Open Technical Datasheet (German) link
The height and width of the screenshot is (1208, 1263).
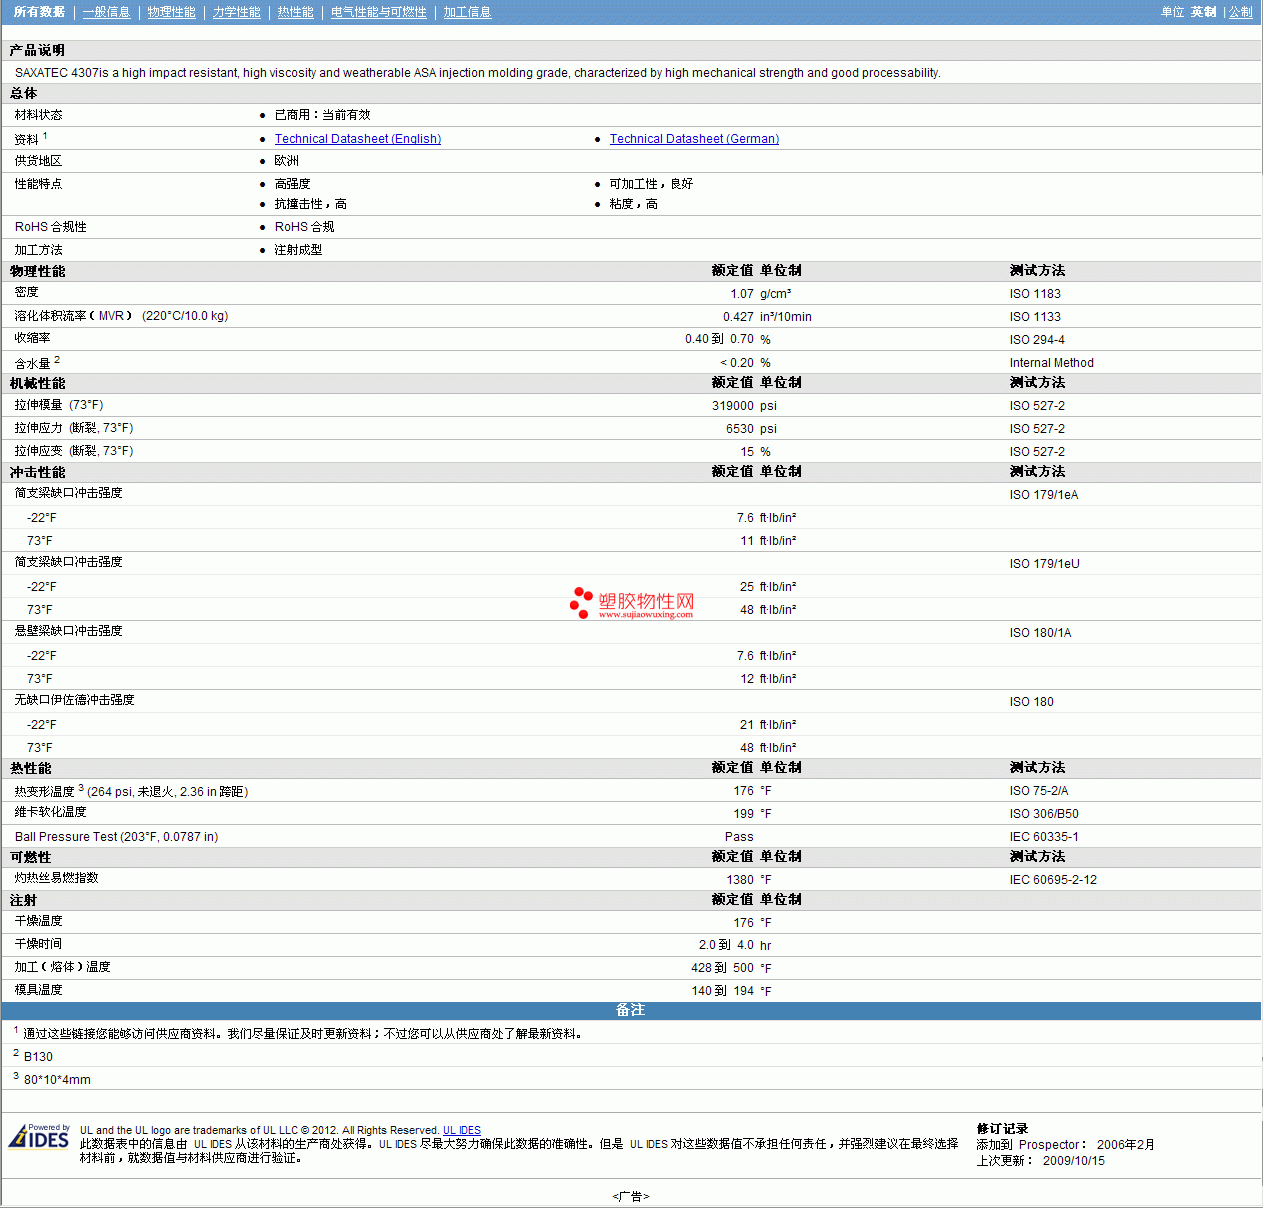(694, 139)
